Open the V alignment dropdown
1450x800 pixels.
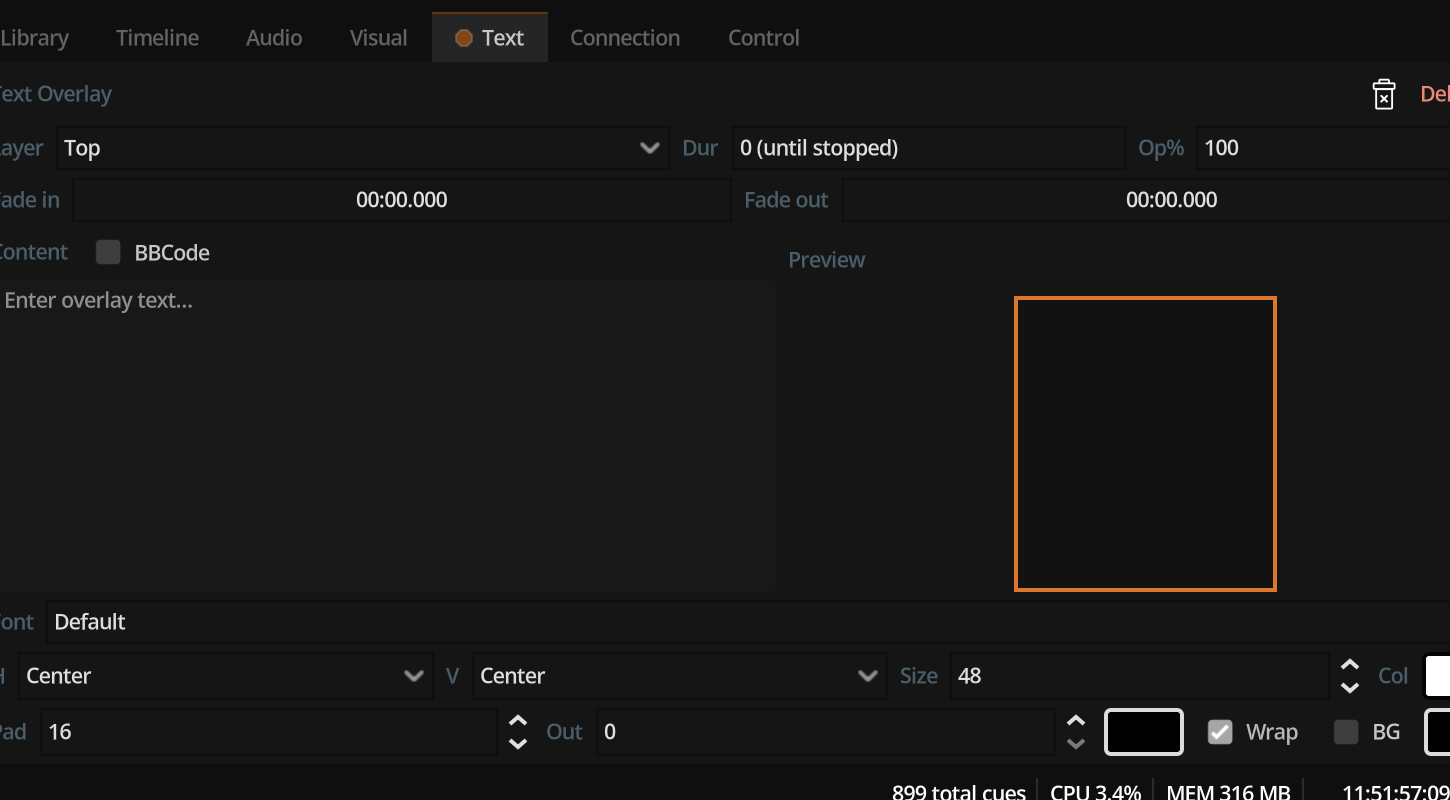[679, 676]
